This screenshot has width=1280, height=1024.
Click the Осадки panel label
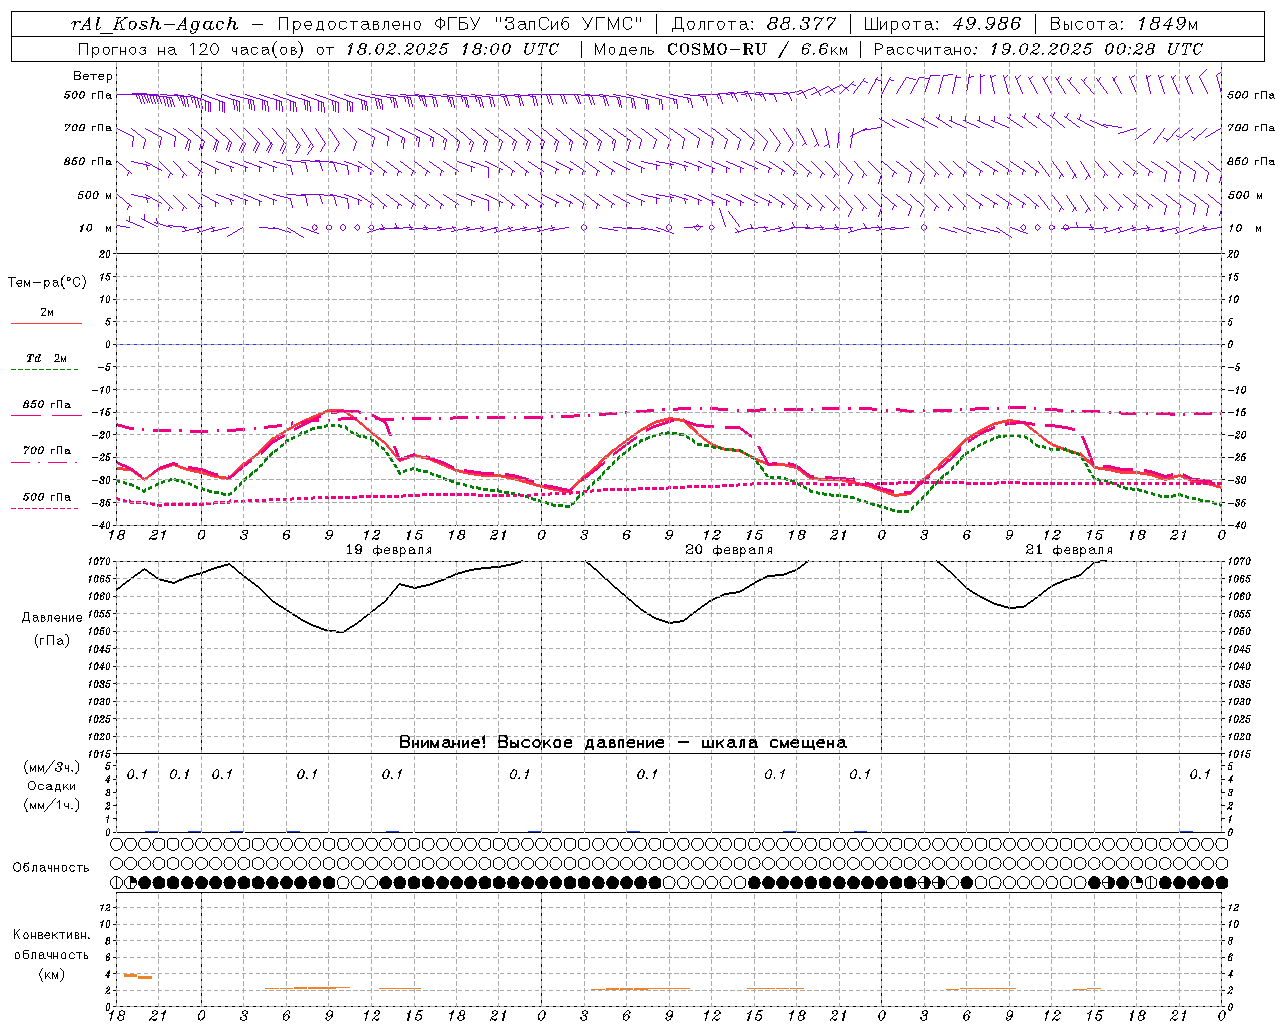click(x=51, y=786)
